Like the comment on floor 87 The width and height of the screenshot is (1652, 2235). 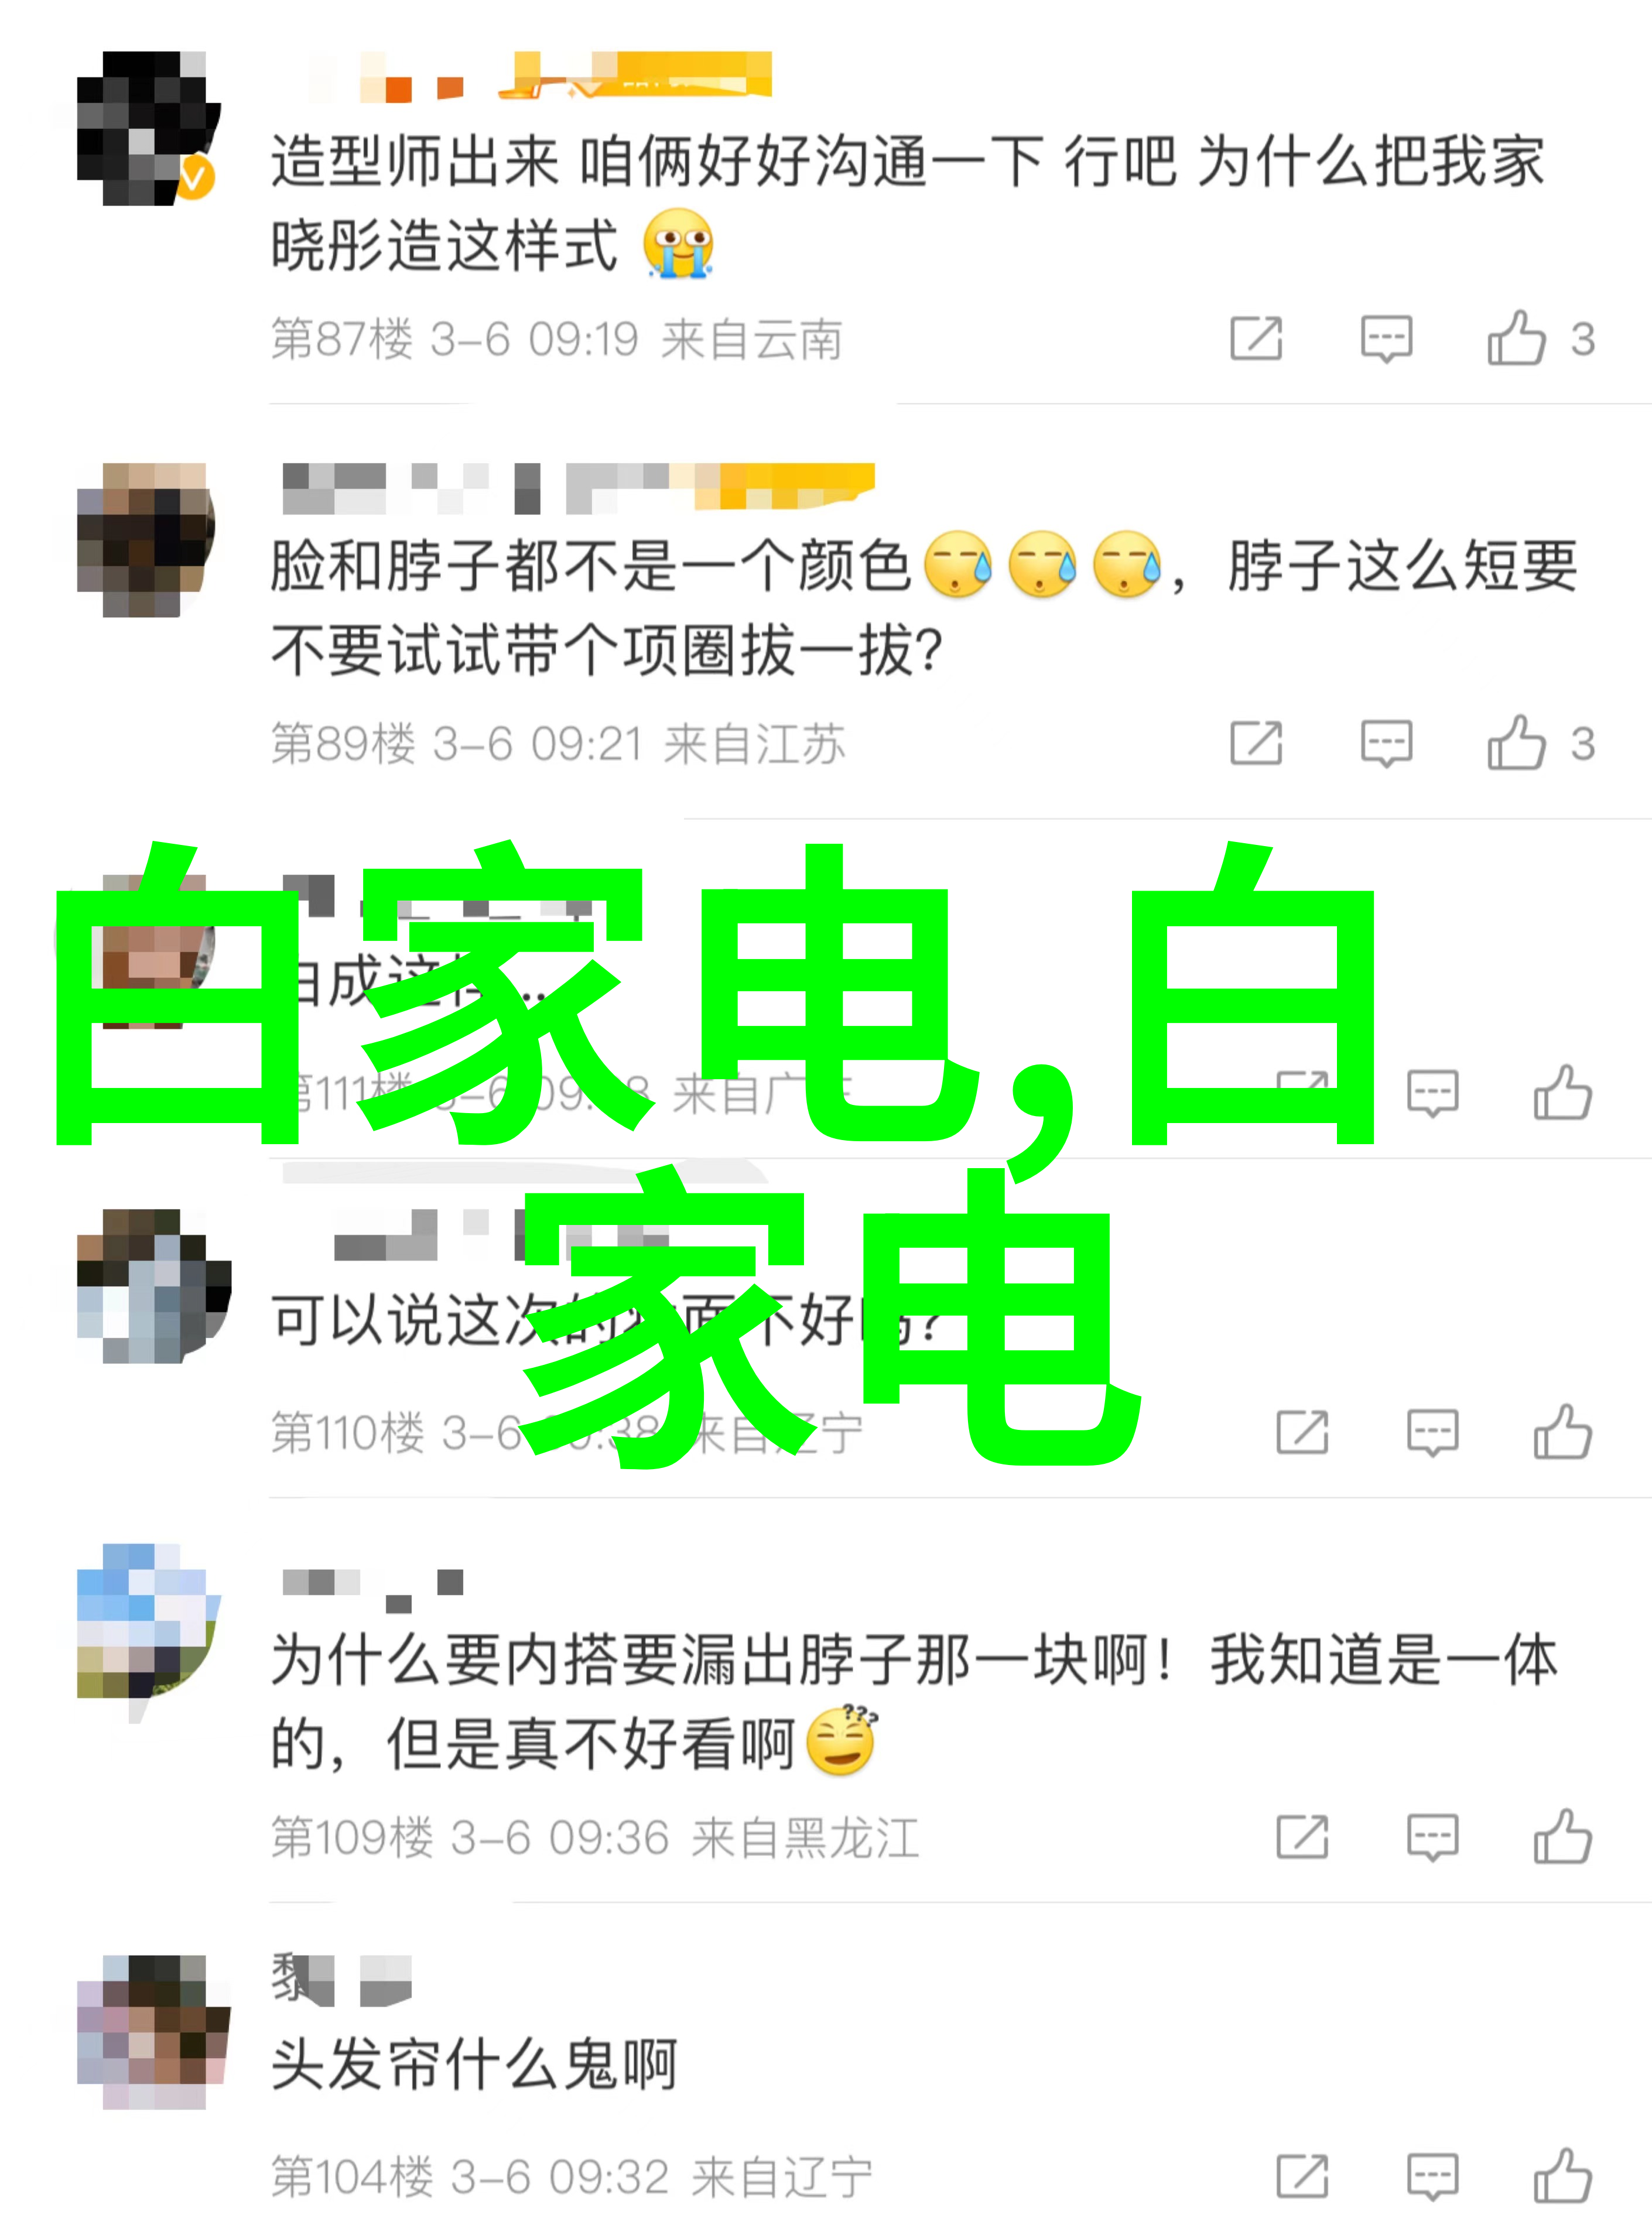[1516, 338]
